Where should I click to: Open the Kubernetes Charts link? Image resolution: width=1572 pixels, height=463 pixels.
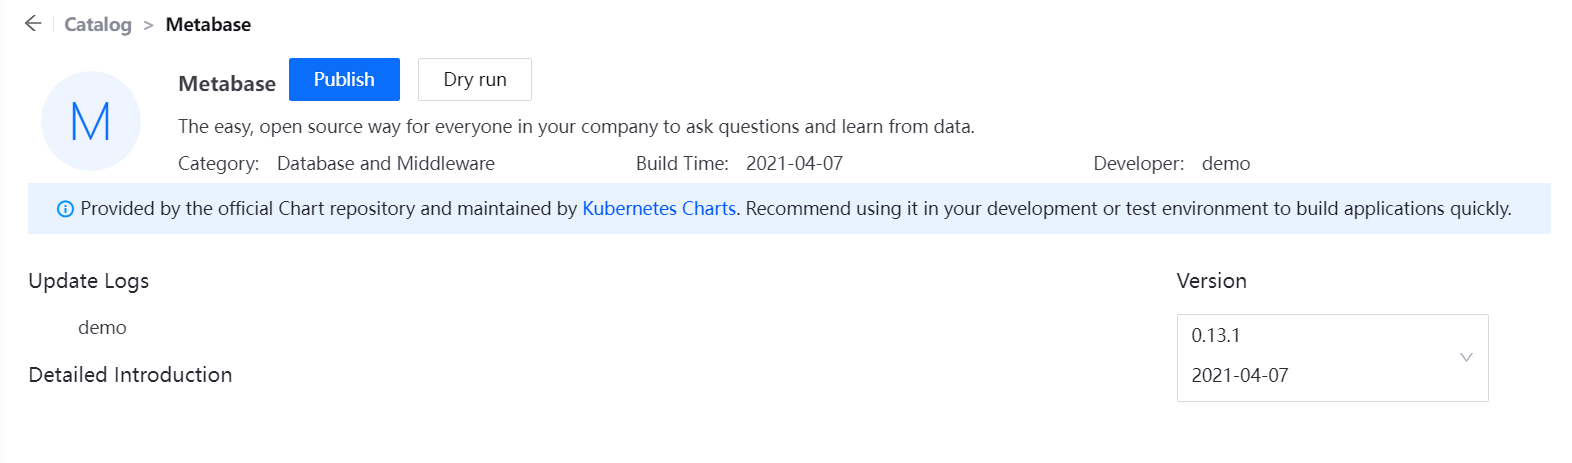(x=659, y=209)
